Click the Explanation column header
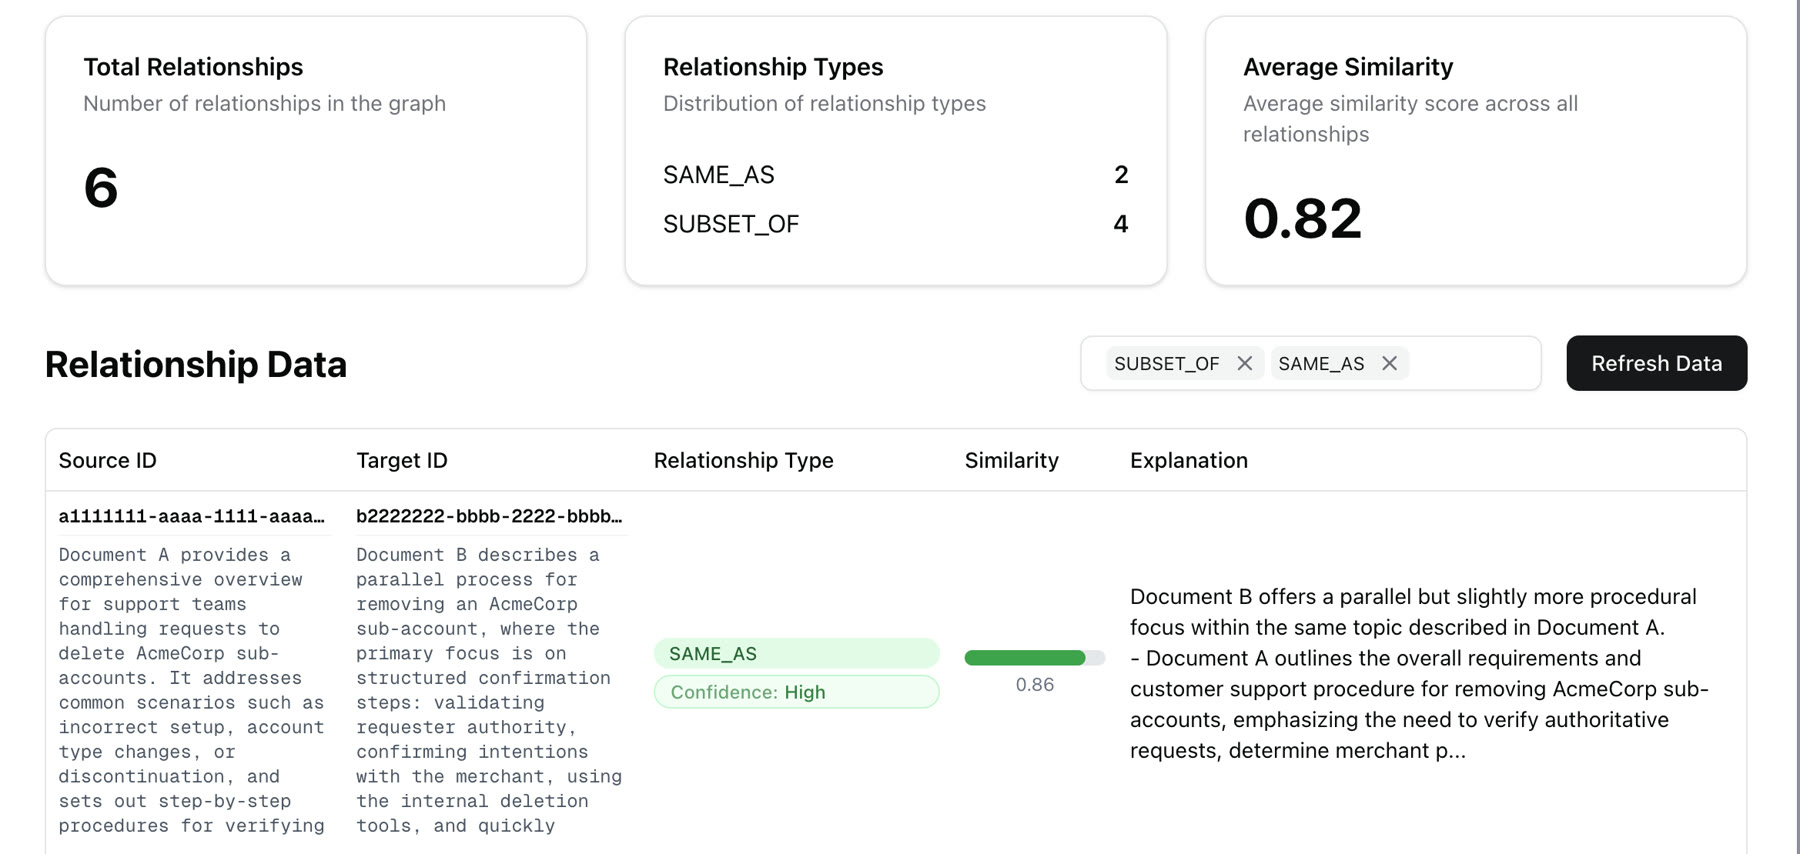Viewport: 1800px width, 854px height. click(x=1188, y=460)
